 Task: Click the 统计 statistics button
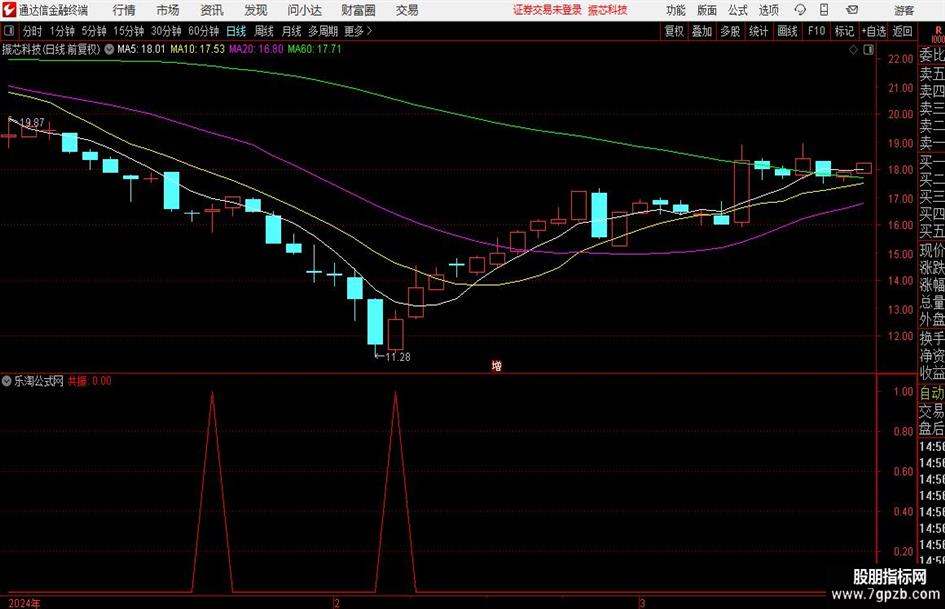[x=758, y=31]
